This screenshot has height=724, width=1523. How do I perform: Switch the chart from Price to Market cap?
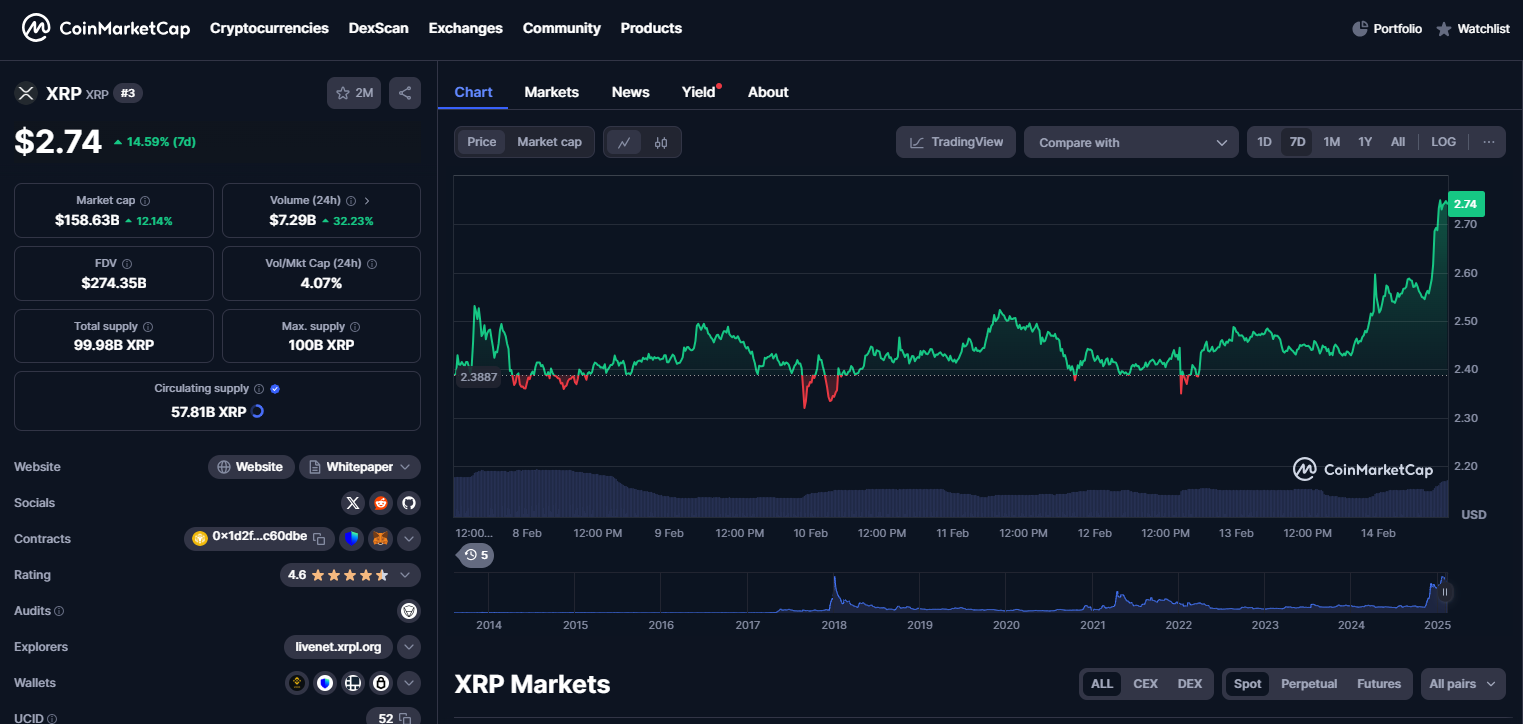pyautogui.click(x=548, y=141)
